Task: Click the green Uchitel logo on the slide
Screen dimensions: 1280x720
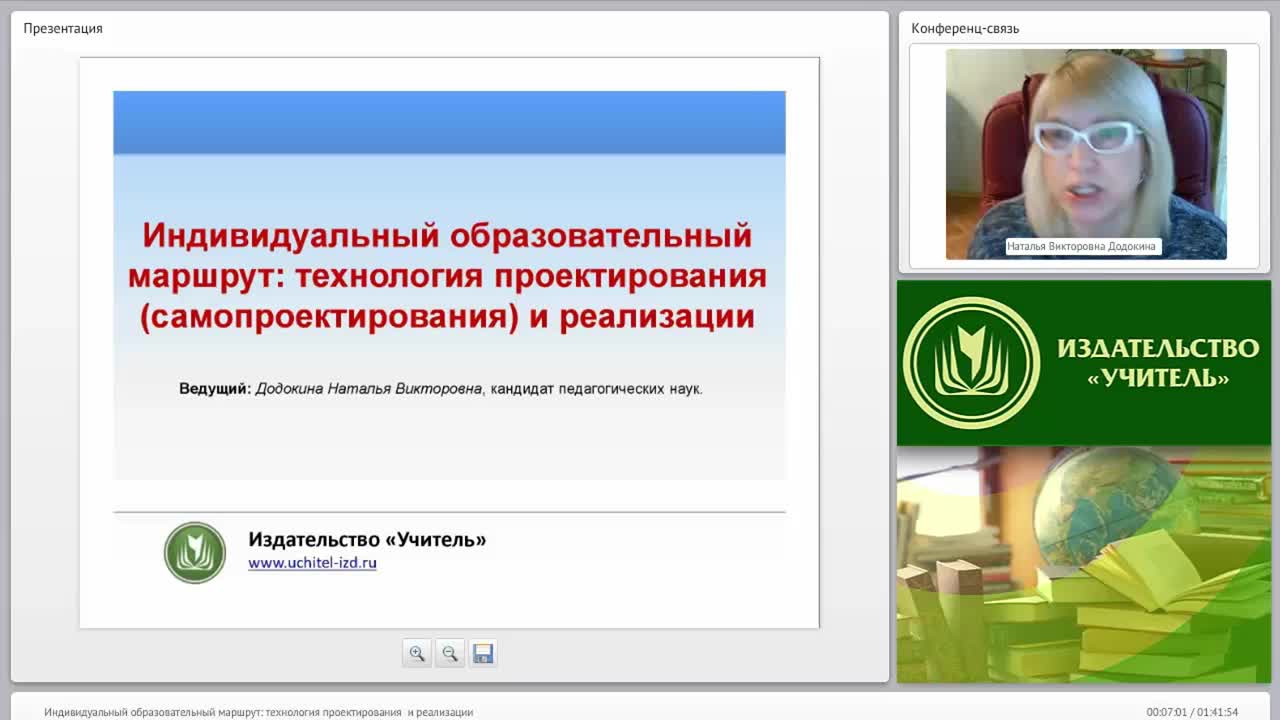Action: click(195, 552)
